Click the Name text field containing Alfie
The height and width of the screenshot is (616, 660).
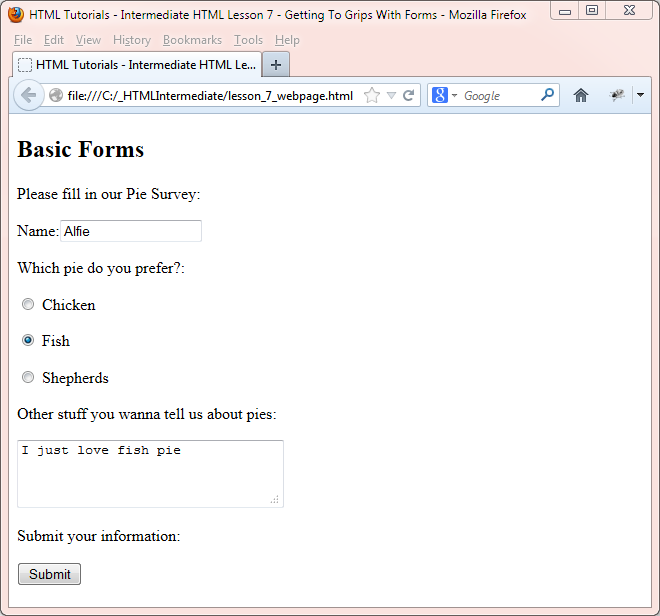click(131, 231)
